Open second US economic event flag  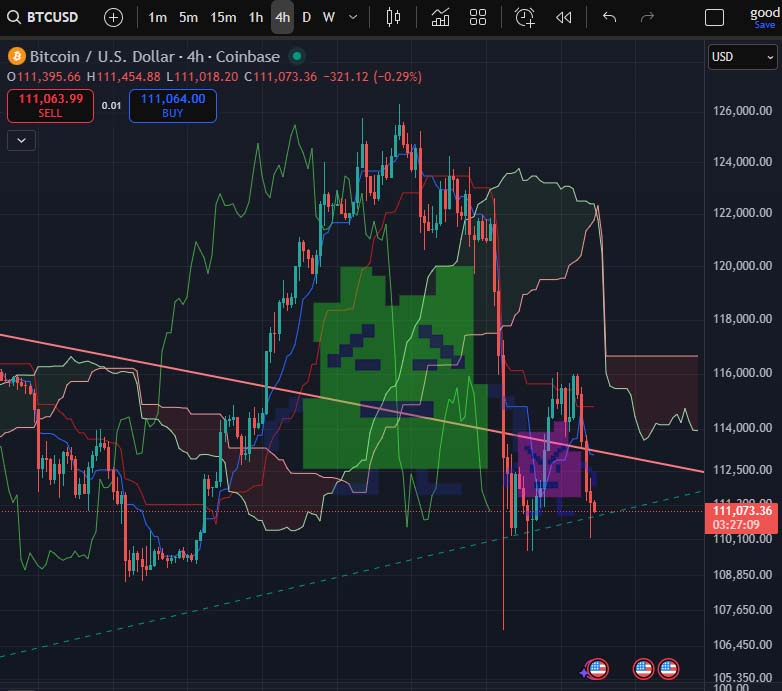tap(643, 669)
